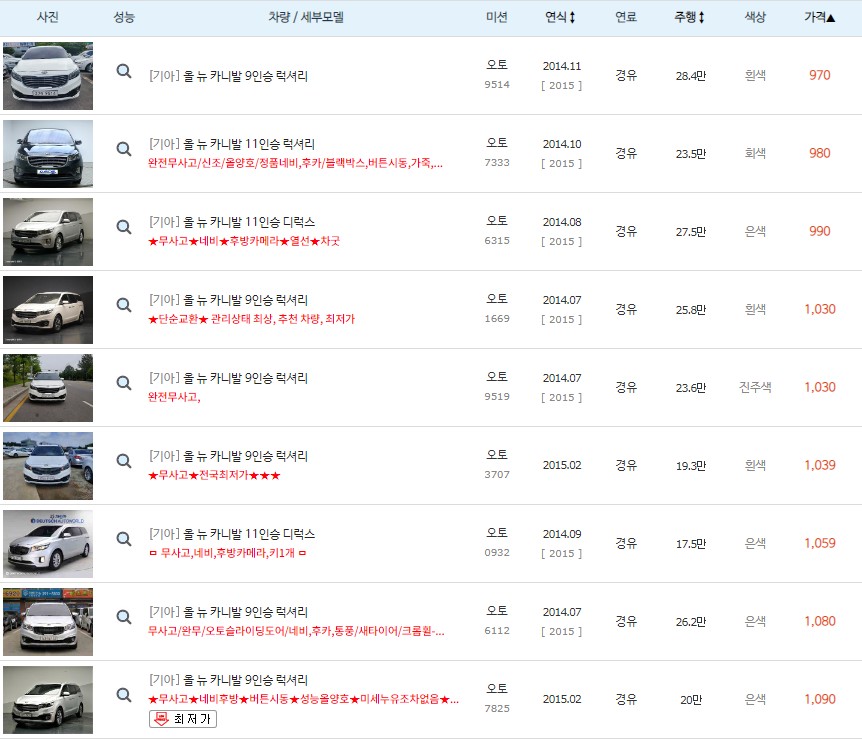Click price 970
The height and width of the screenshot is (740, 862).
(x=819, y=75)
